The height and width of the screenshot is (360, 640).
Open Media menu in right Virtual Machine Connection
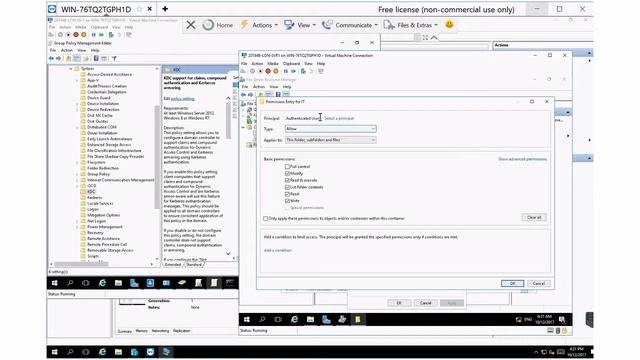273,64
